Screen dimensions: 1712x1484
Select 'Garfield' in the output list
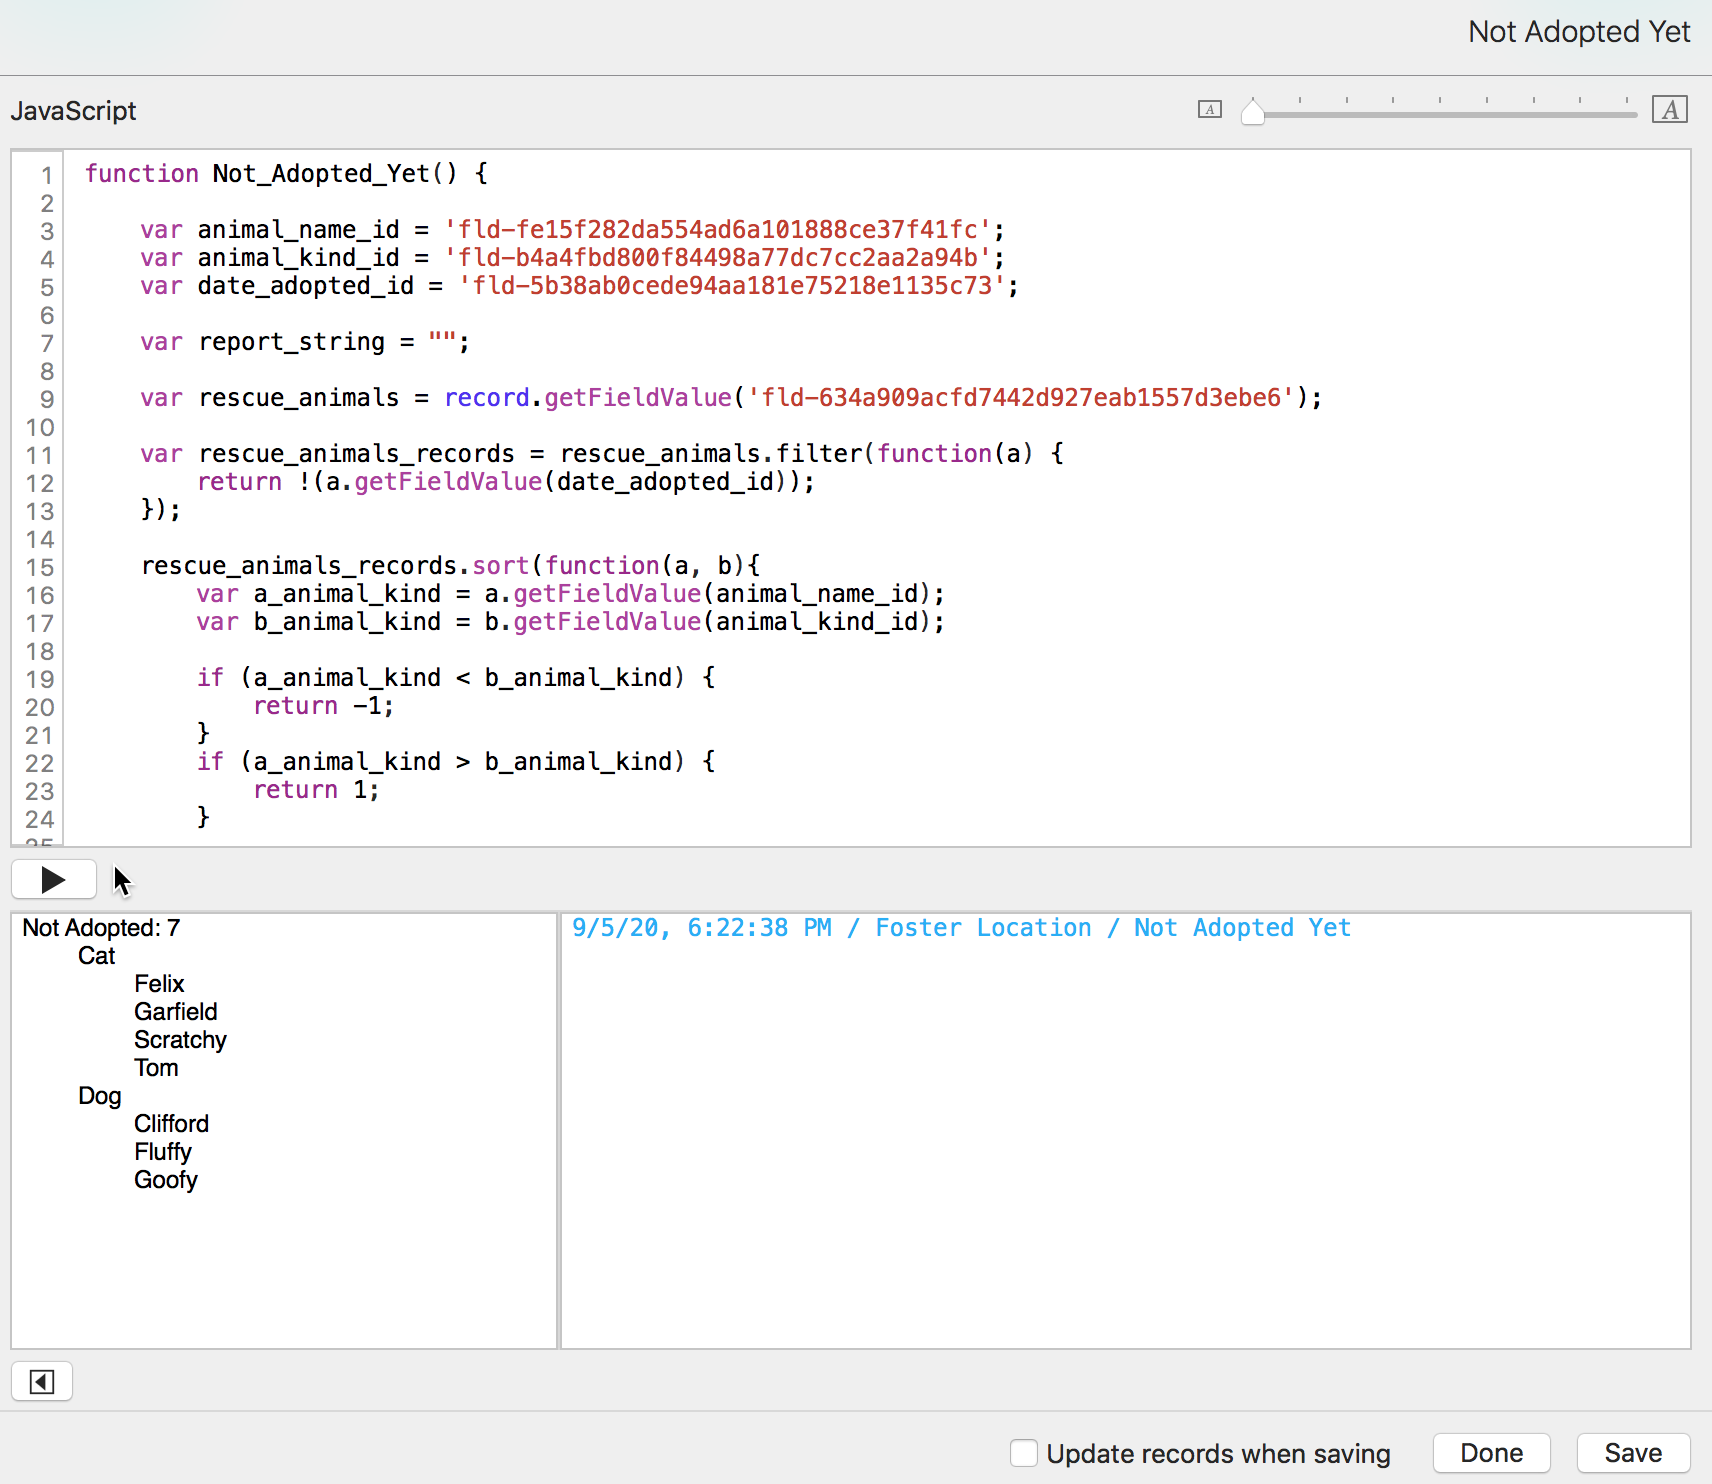176,1012
